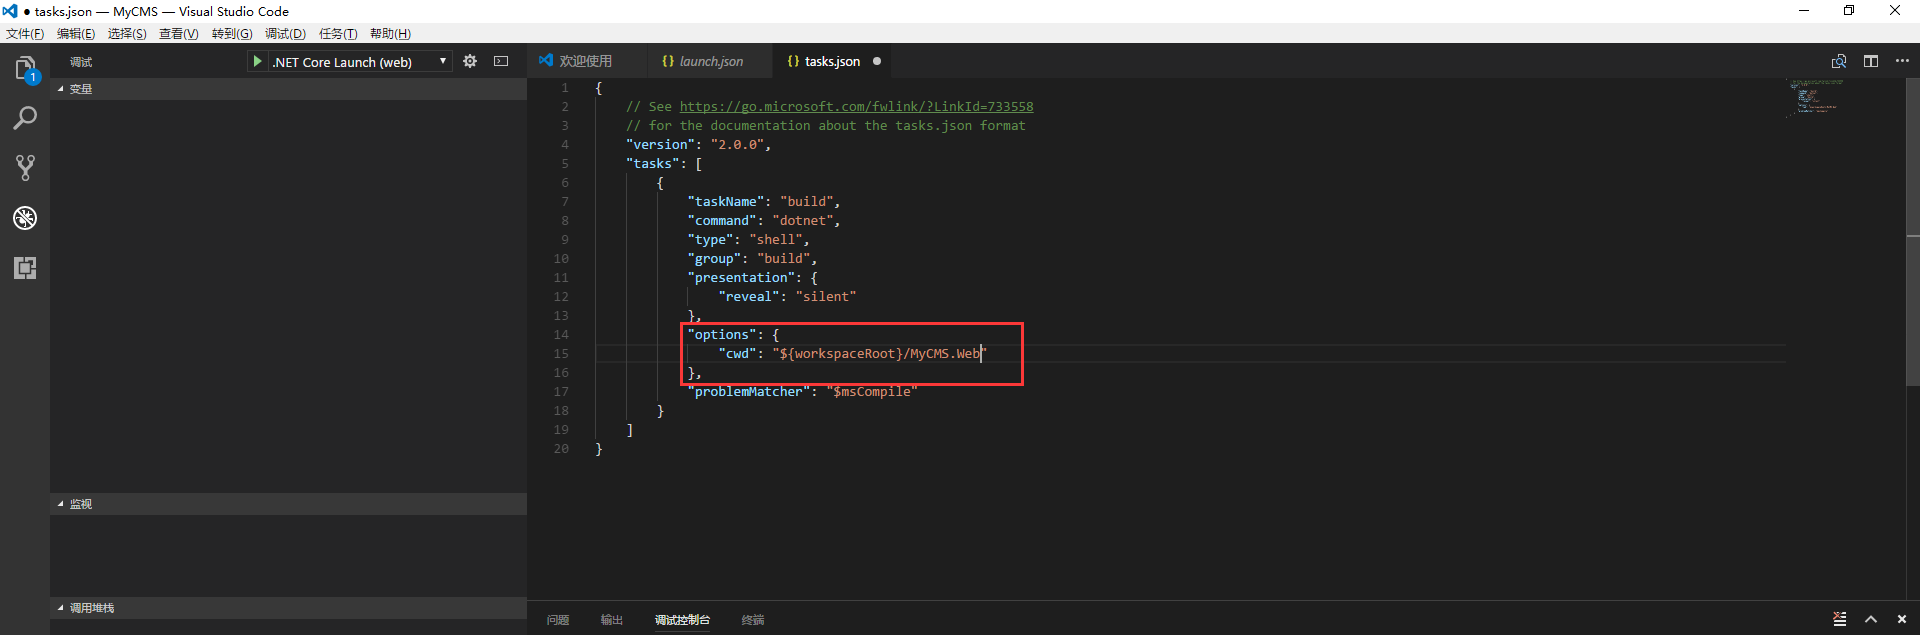
Task: Open the 查看(V) menu
Action: [x=179, y=33]
